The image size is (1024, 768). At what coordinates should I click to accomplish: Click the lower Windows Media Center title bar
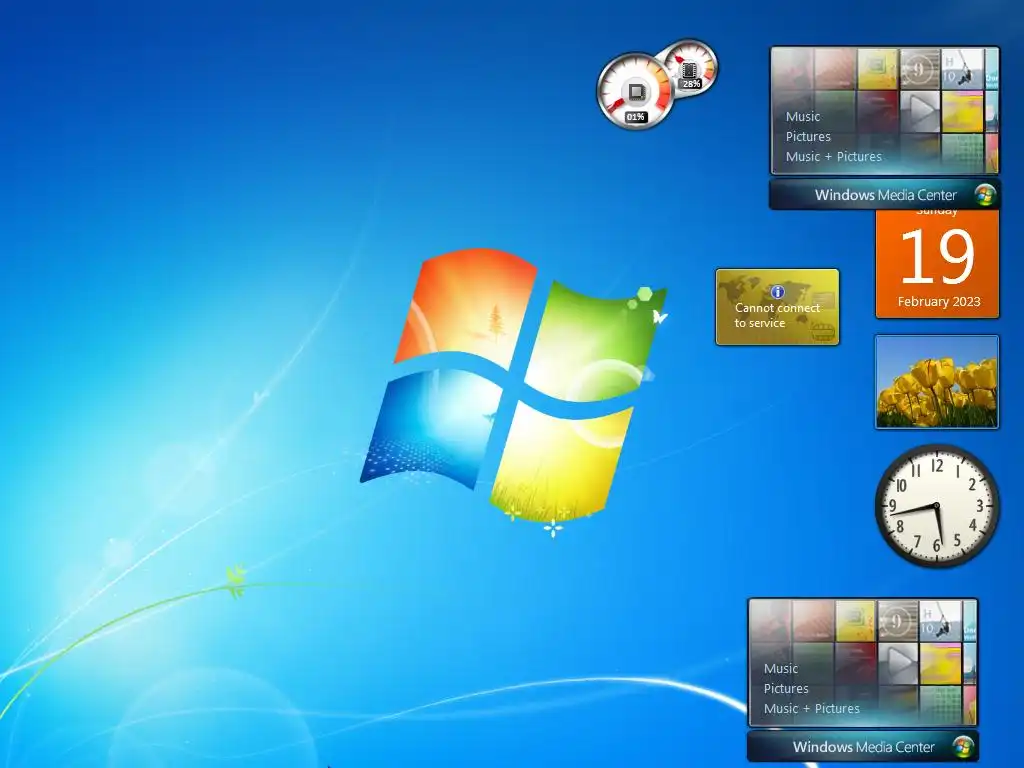click(862, 746)
